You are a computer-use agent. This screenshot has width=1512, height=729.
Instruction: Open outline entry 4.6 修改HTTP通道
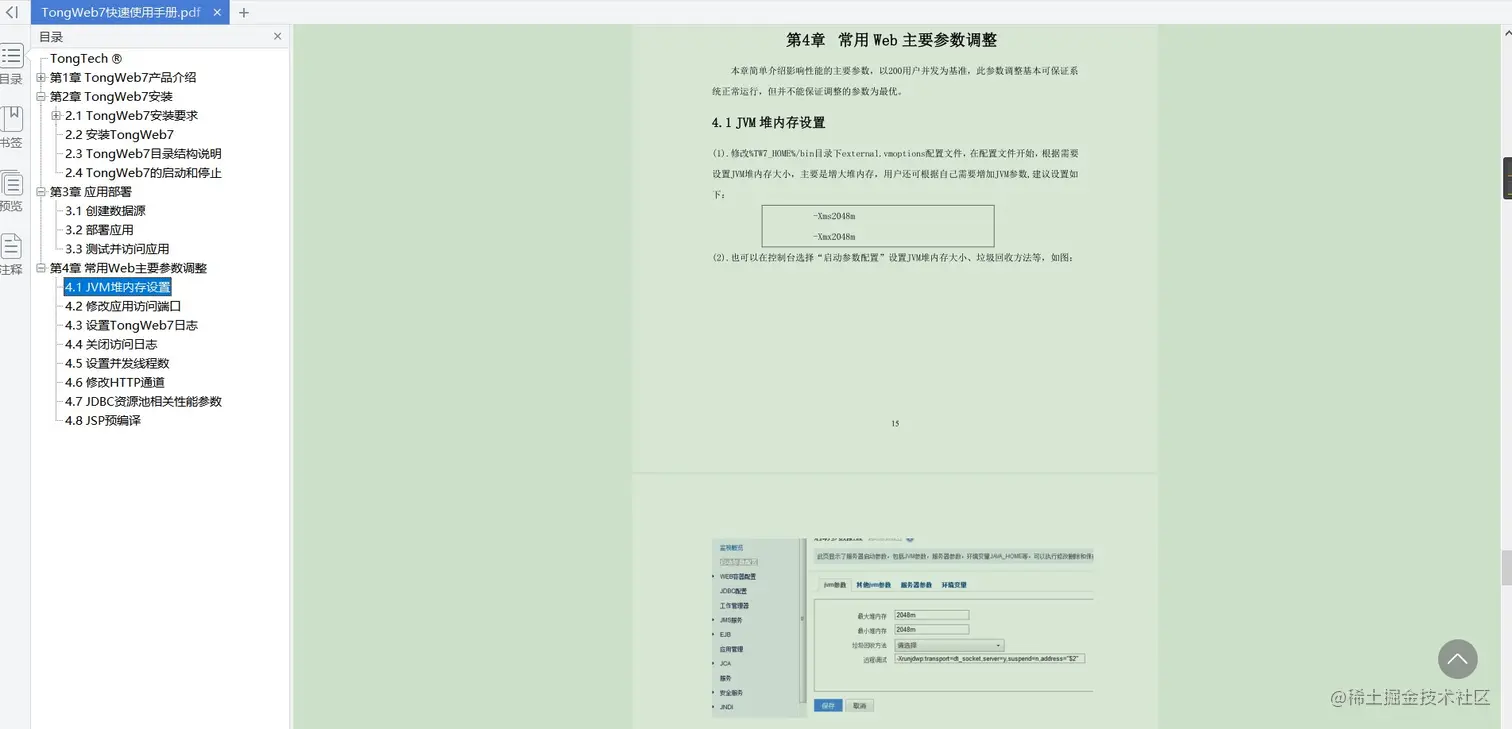115,382
